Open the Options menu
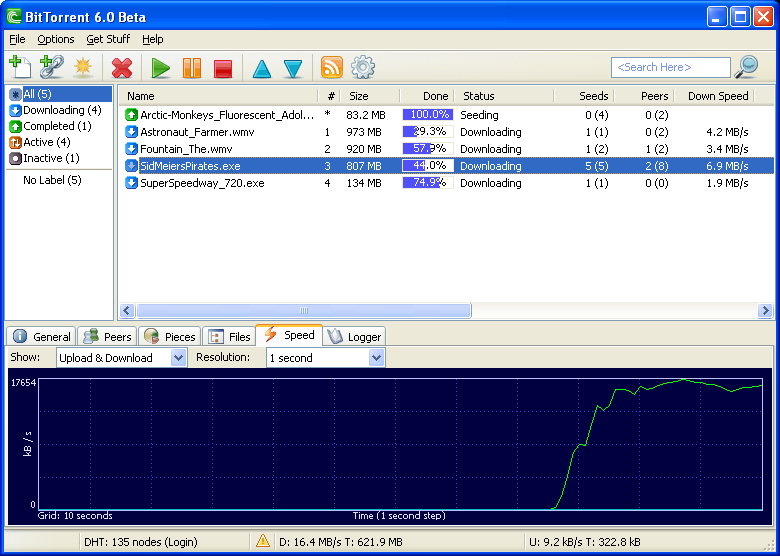 (x=56, y=39)
